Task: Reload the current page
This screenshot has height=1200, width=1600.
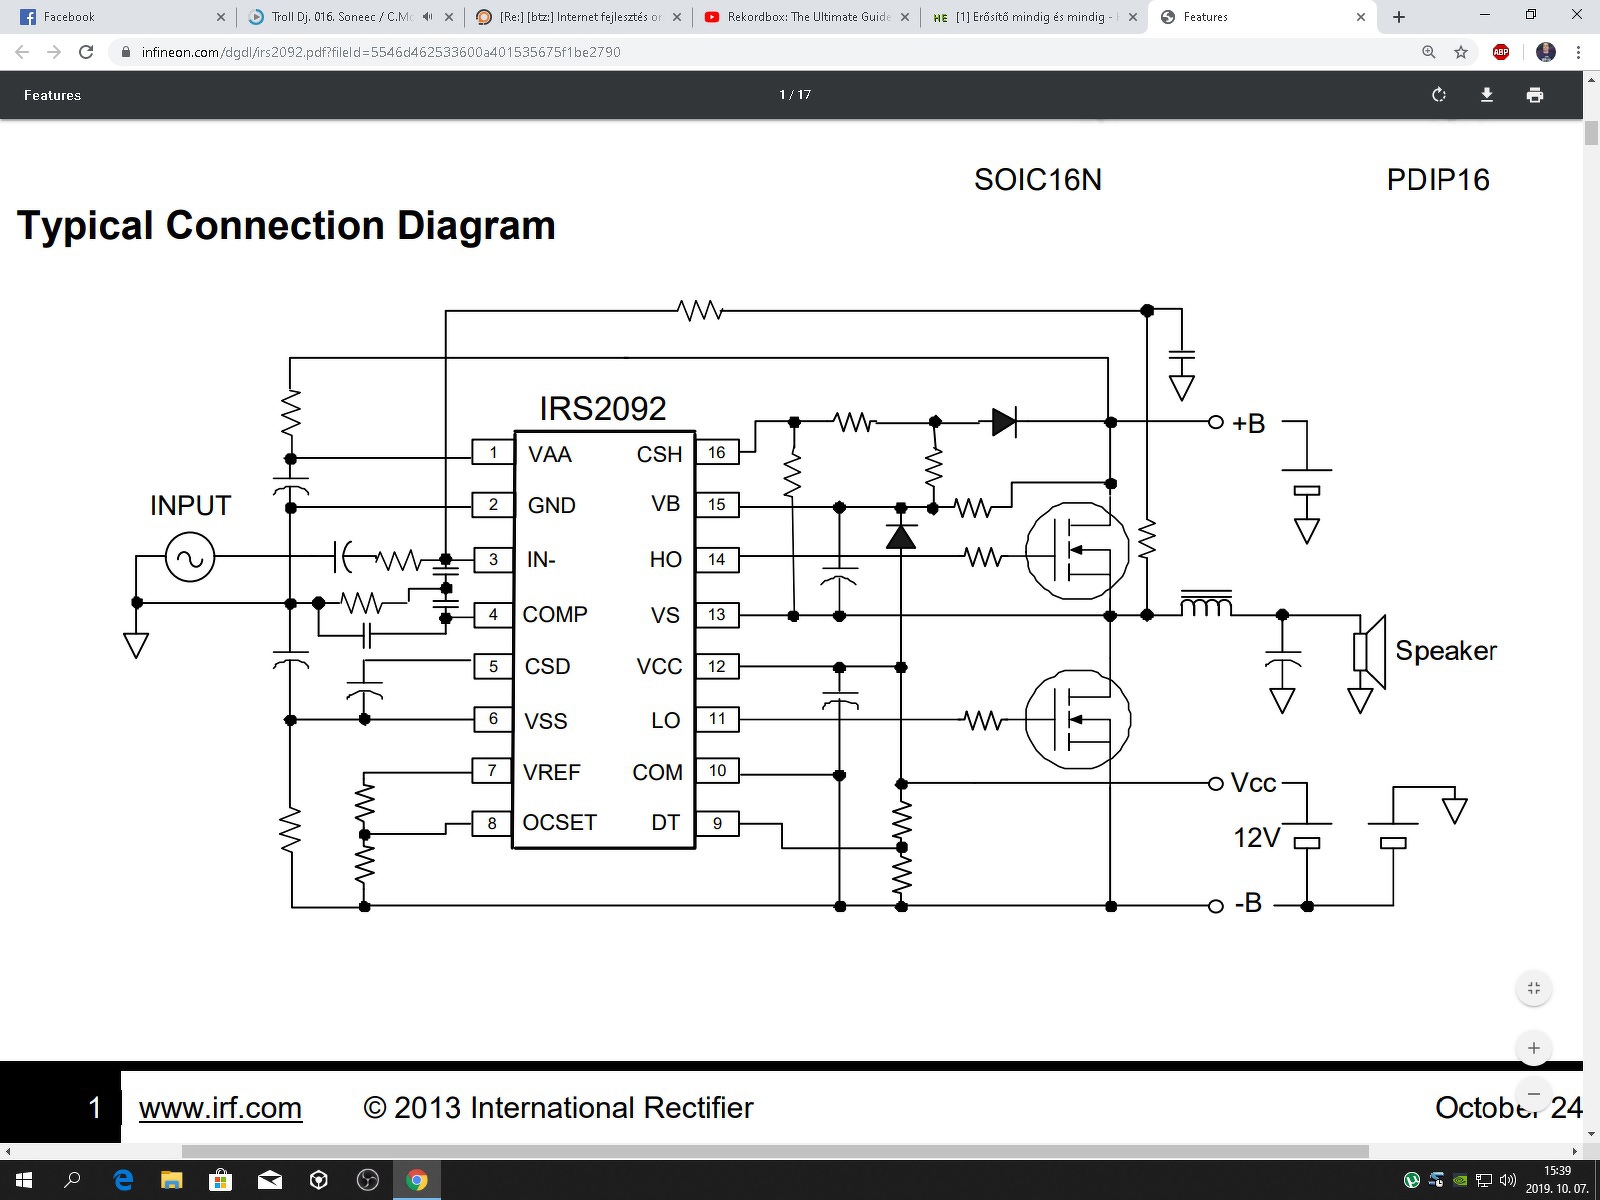Action: (86, 52)
